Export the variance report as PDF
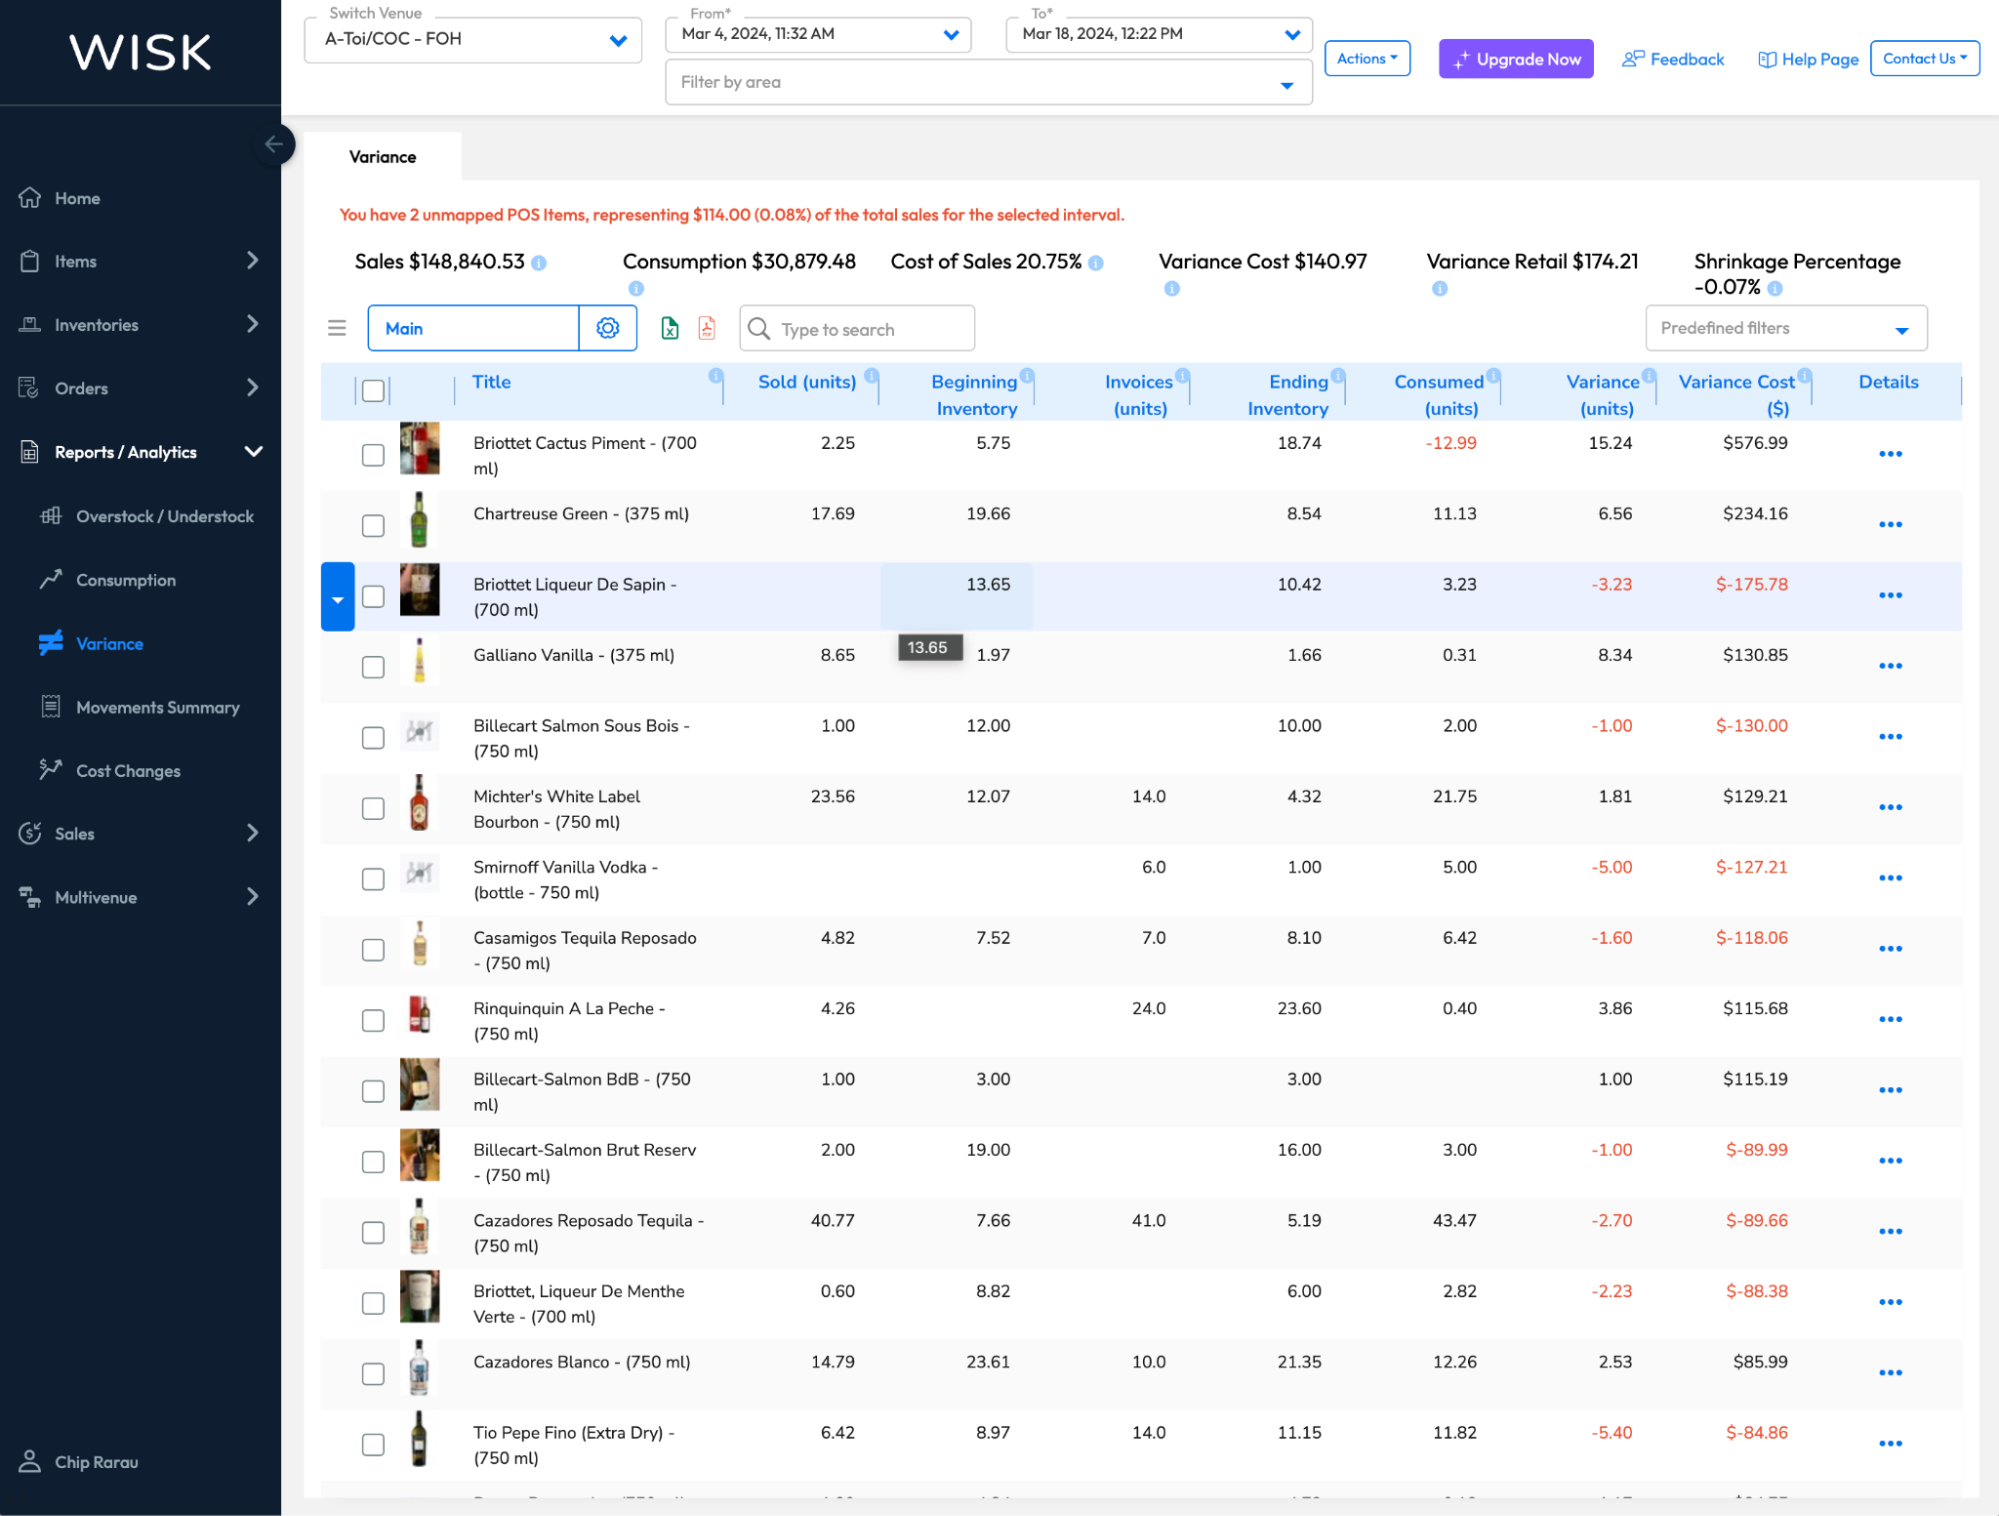The width and height of the screenshot is (1999, 1516). tap(707, 328)
